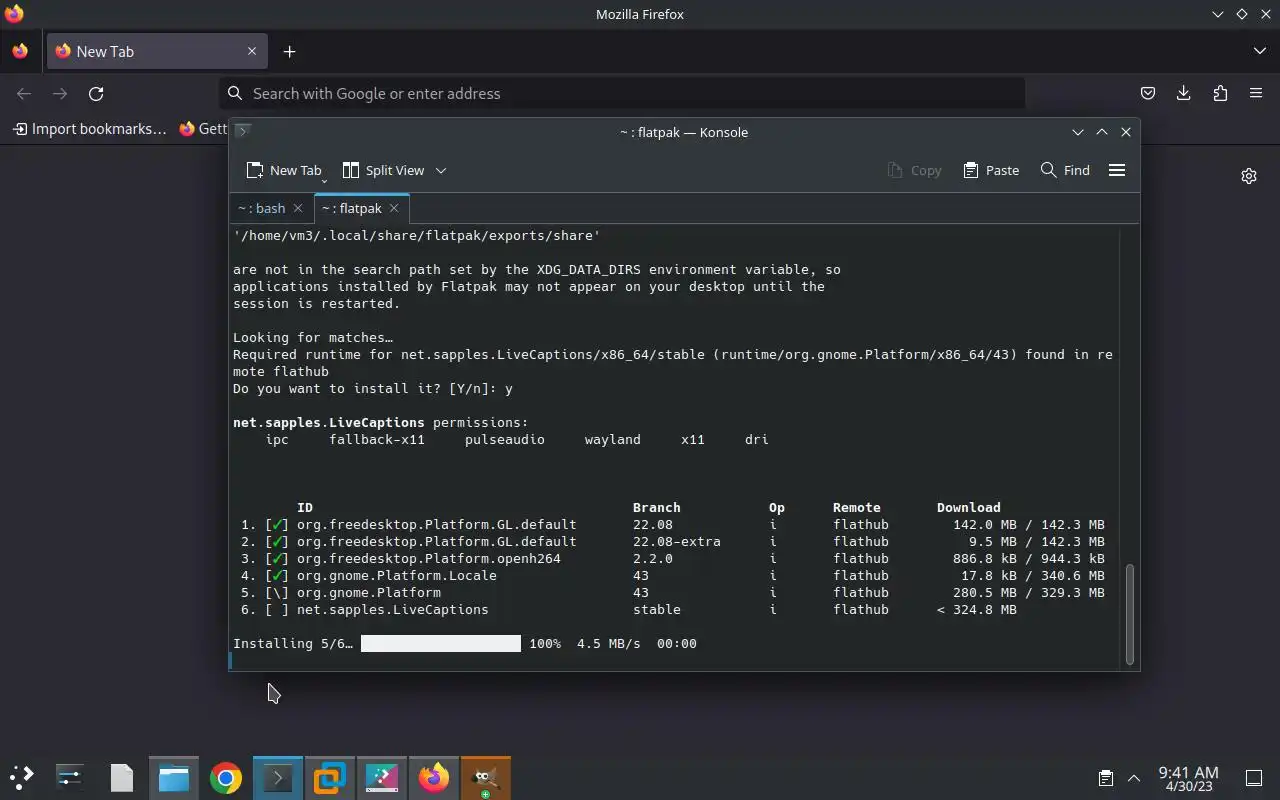Launch Google Chrome from taskbar
Screen dimensions: 1280x800
pyautogui.click(x=226, y=777)
